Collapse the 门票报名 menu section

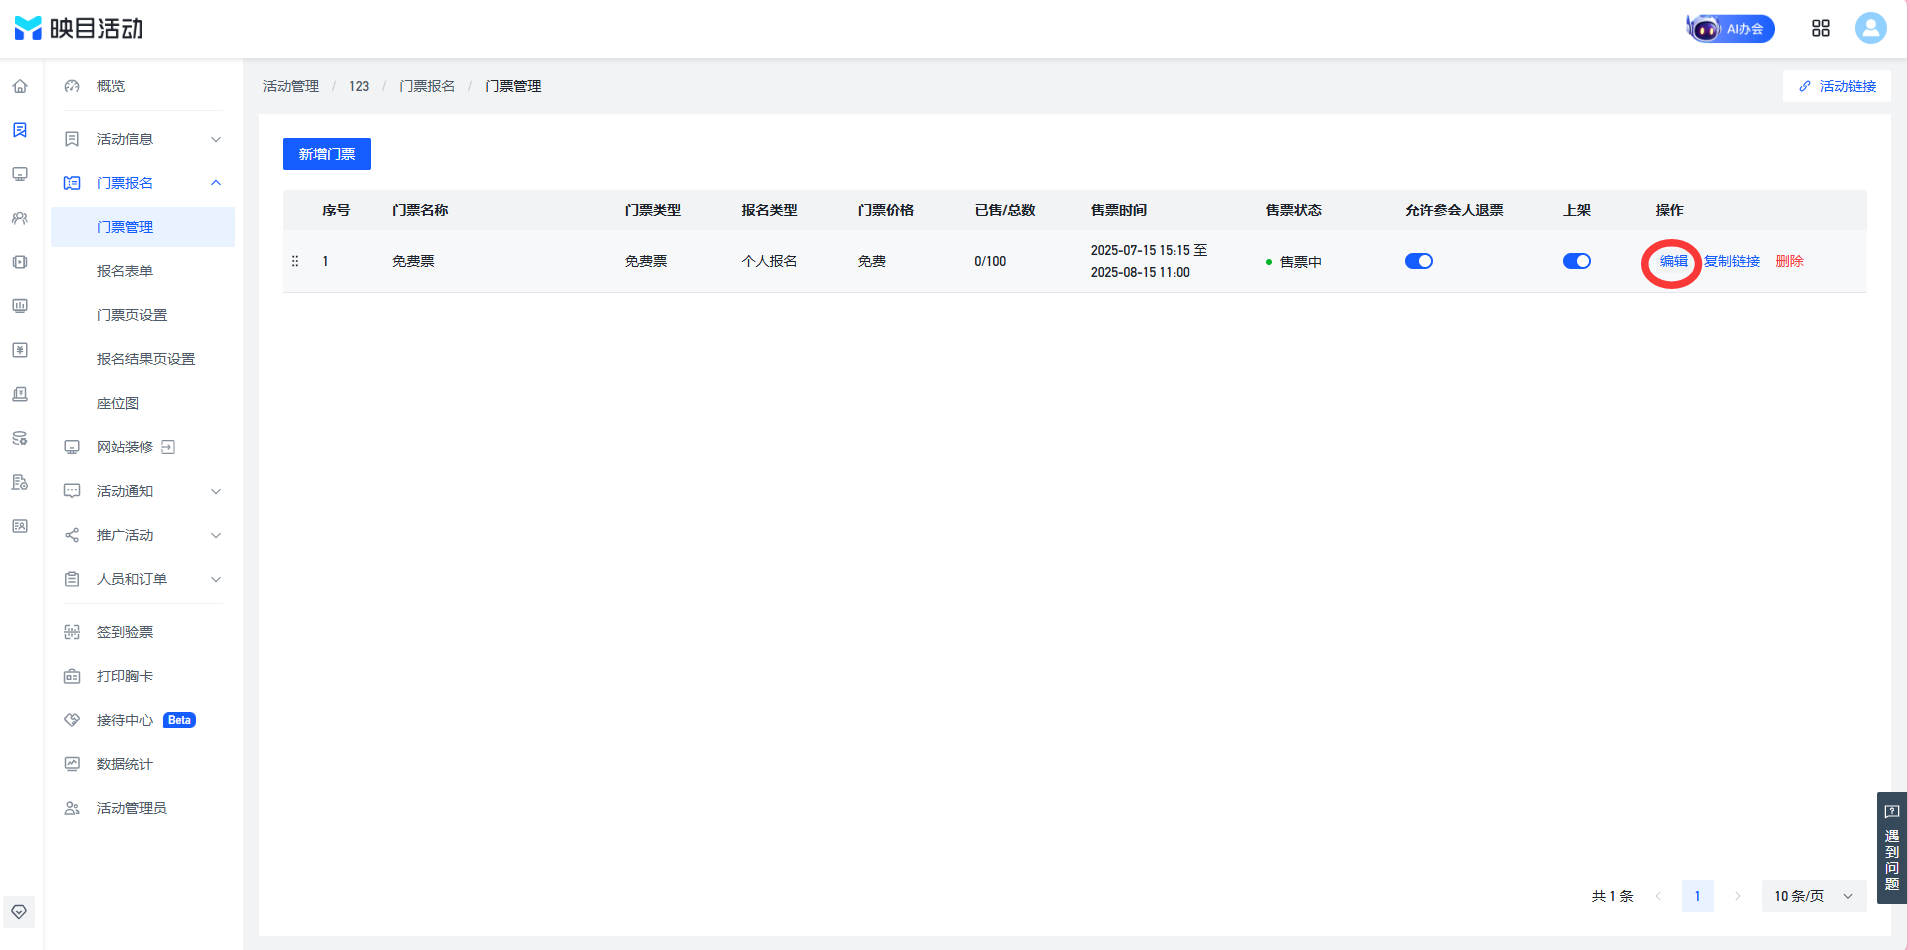216,183
